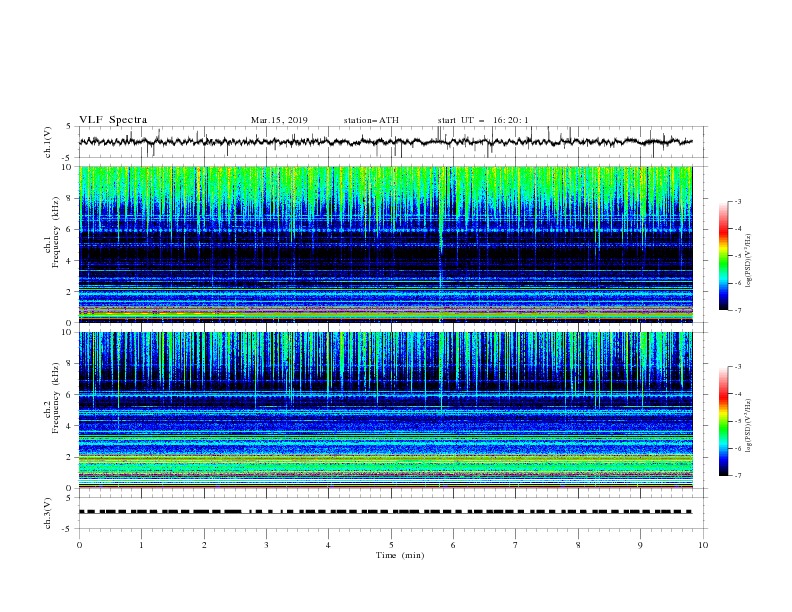Click the ch.1 spectrogram panel
This screenshot has width=792, height=612.
point(385,244)
